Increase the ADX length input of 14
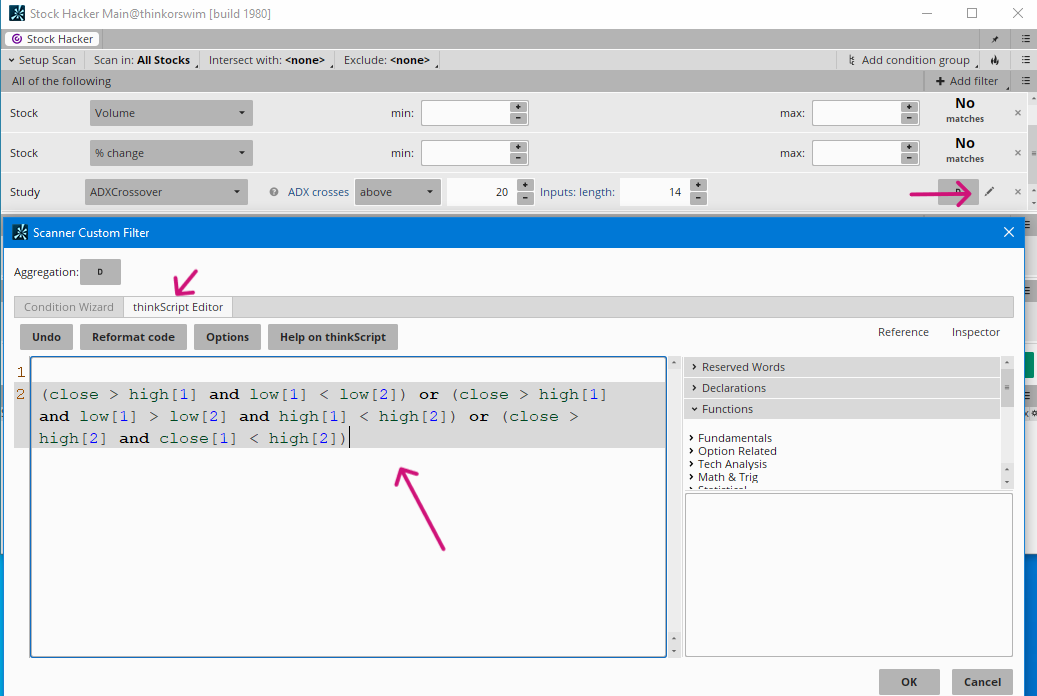 pos(698,185)
